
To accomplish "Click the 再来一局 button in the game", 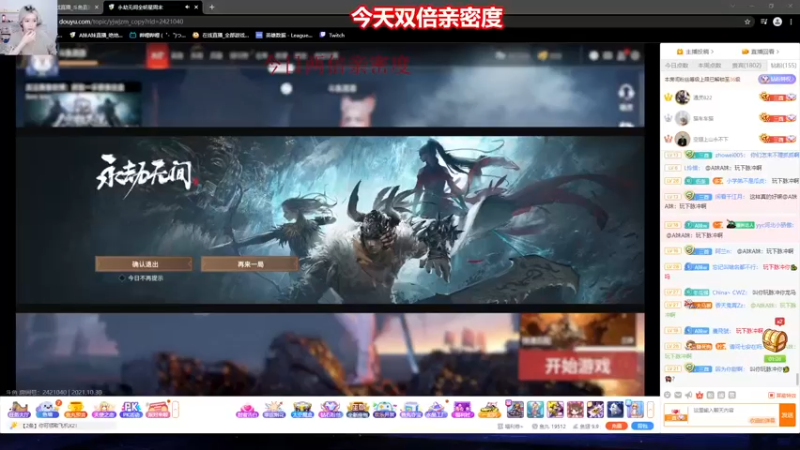I will 250,264.
